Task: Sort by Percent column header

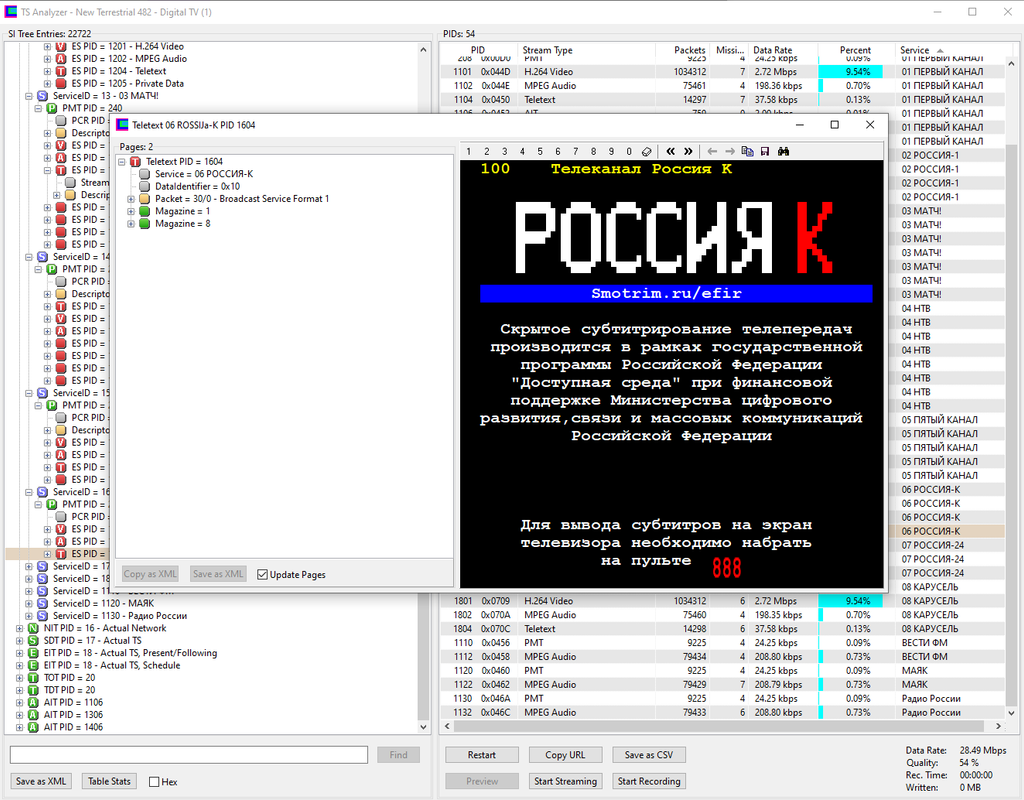Action: [855, 50]
